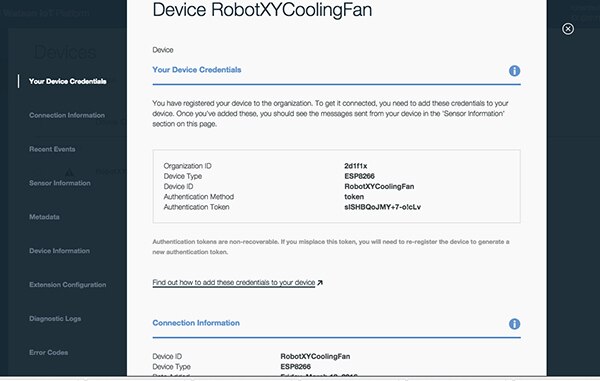600x381 pixels.
Task: Click RobotXYCoolingFan value under Connection Information
Action: (315, 357)
